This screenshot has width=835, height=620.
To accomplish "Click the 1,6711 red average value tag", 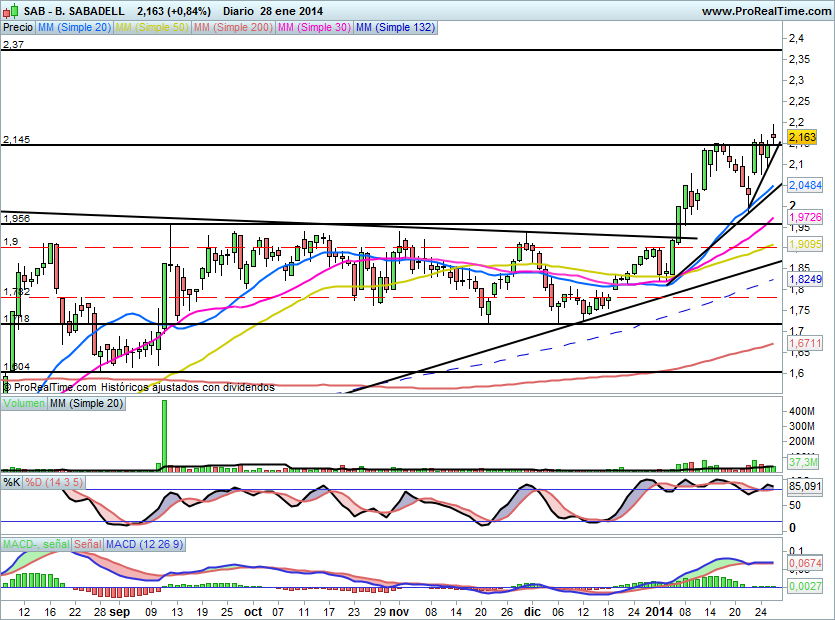I will tap(805, 343).
